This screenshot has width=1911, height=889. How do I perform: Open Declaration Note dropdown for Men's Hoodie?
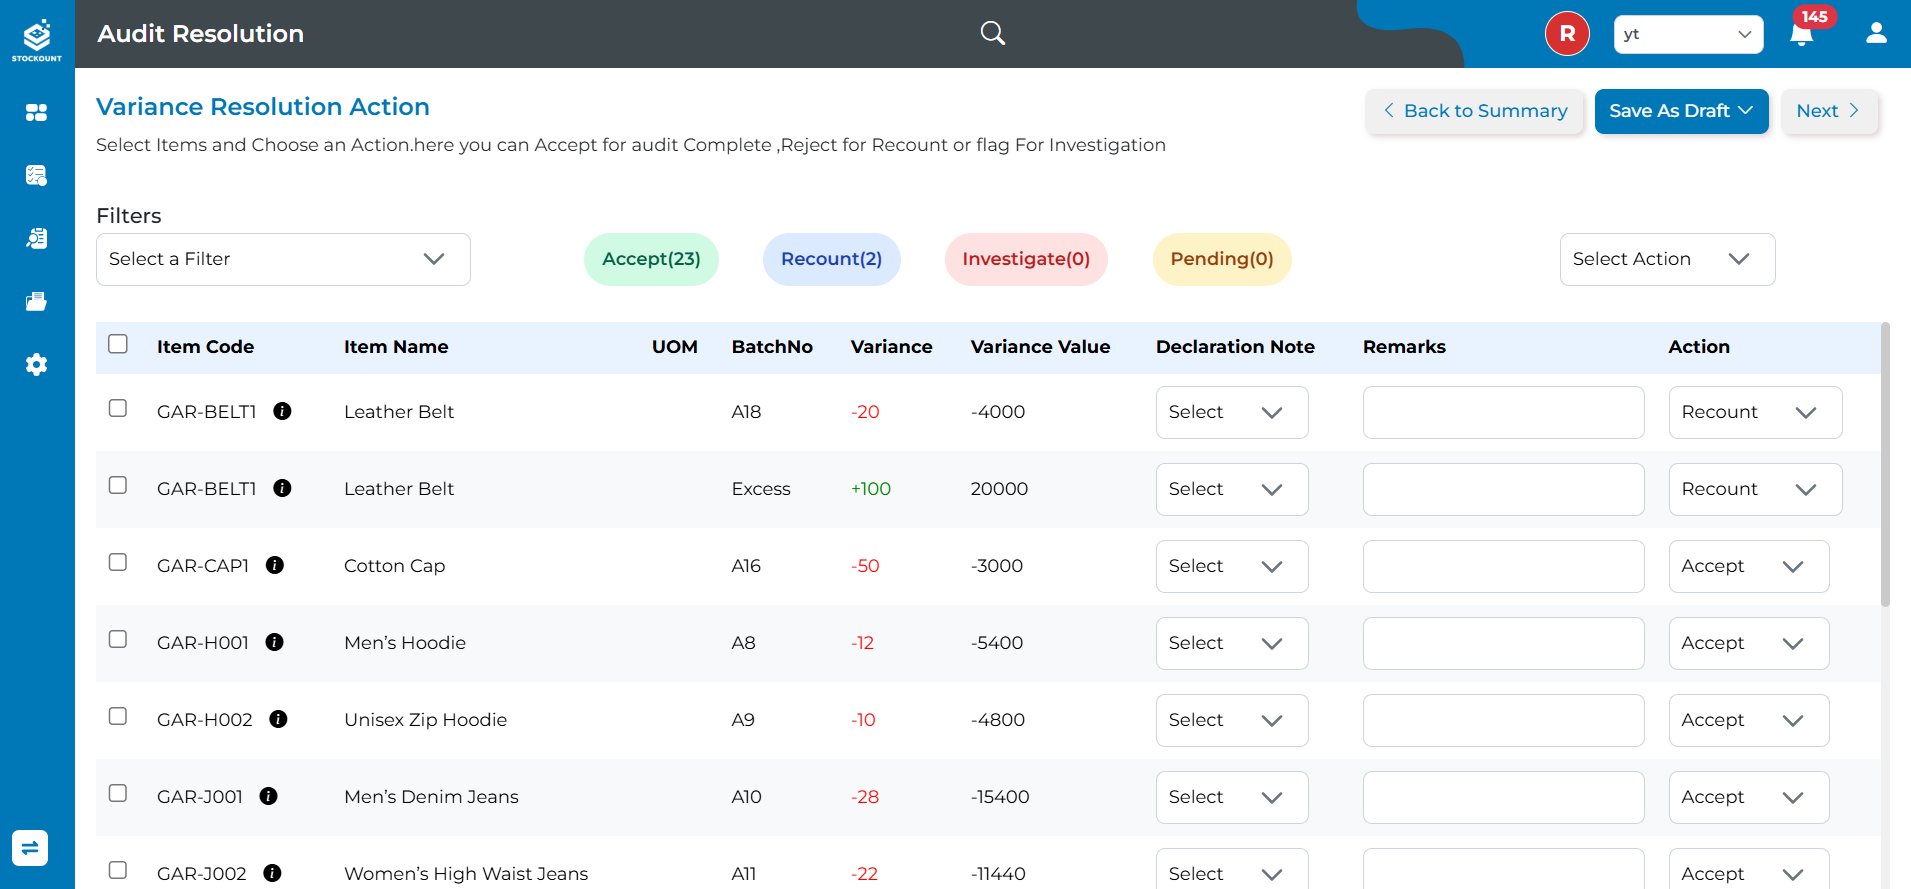tap(1231, 643)
